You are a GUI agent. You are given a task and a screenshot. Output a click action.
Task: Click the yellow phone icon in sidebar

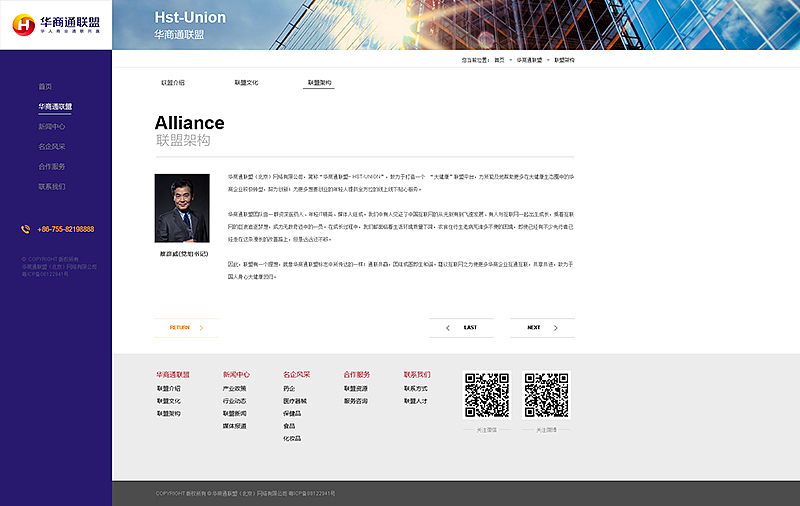point(26,229)
